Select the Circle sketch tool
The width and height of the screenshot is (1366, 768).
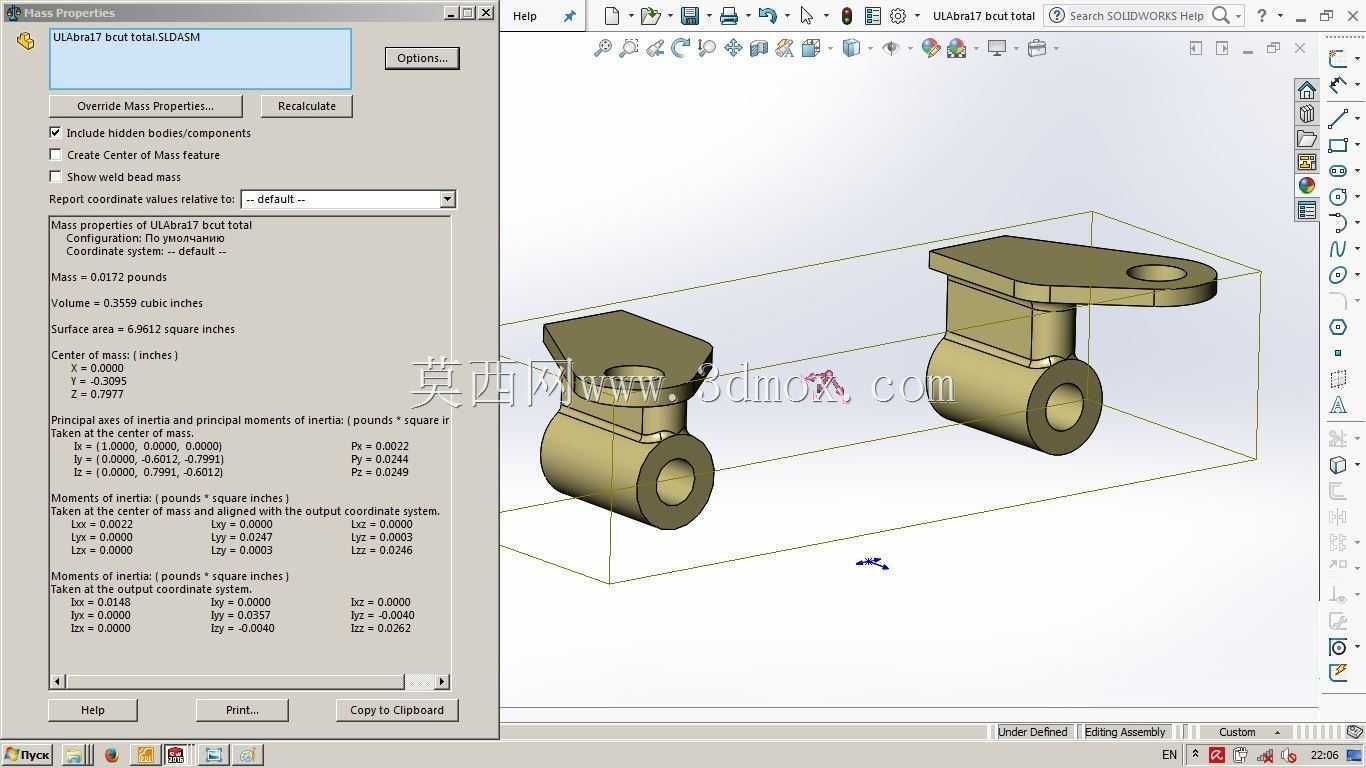pos(1338,197)
